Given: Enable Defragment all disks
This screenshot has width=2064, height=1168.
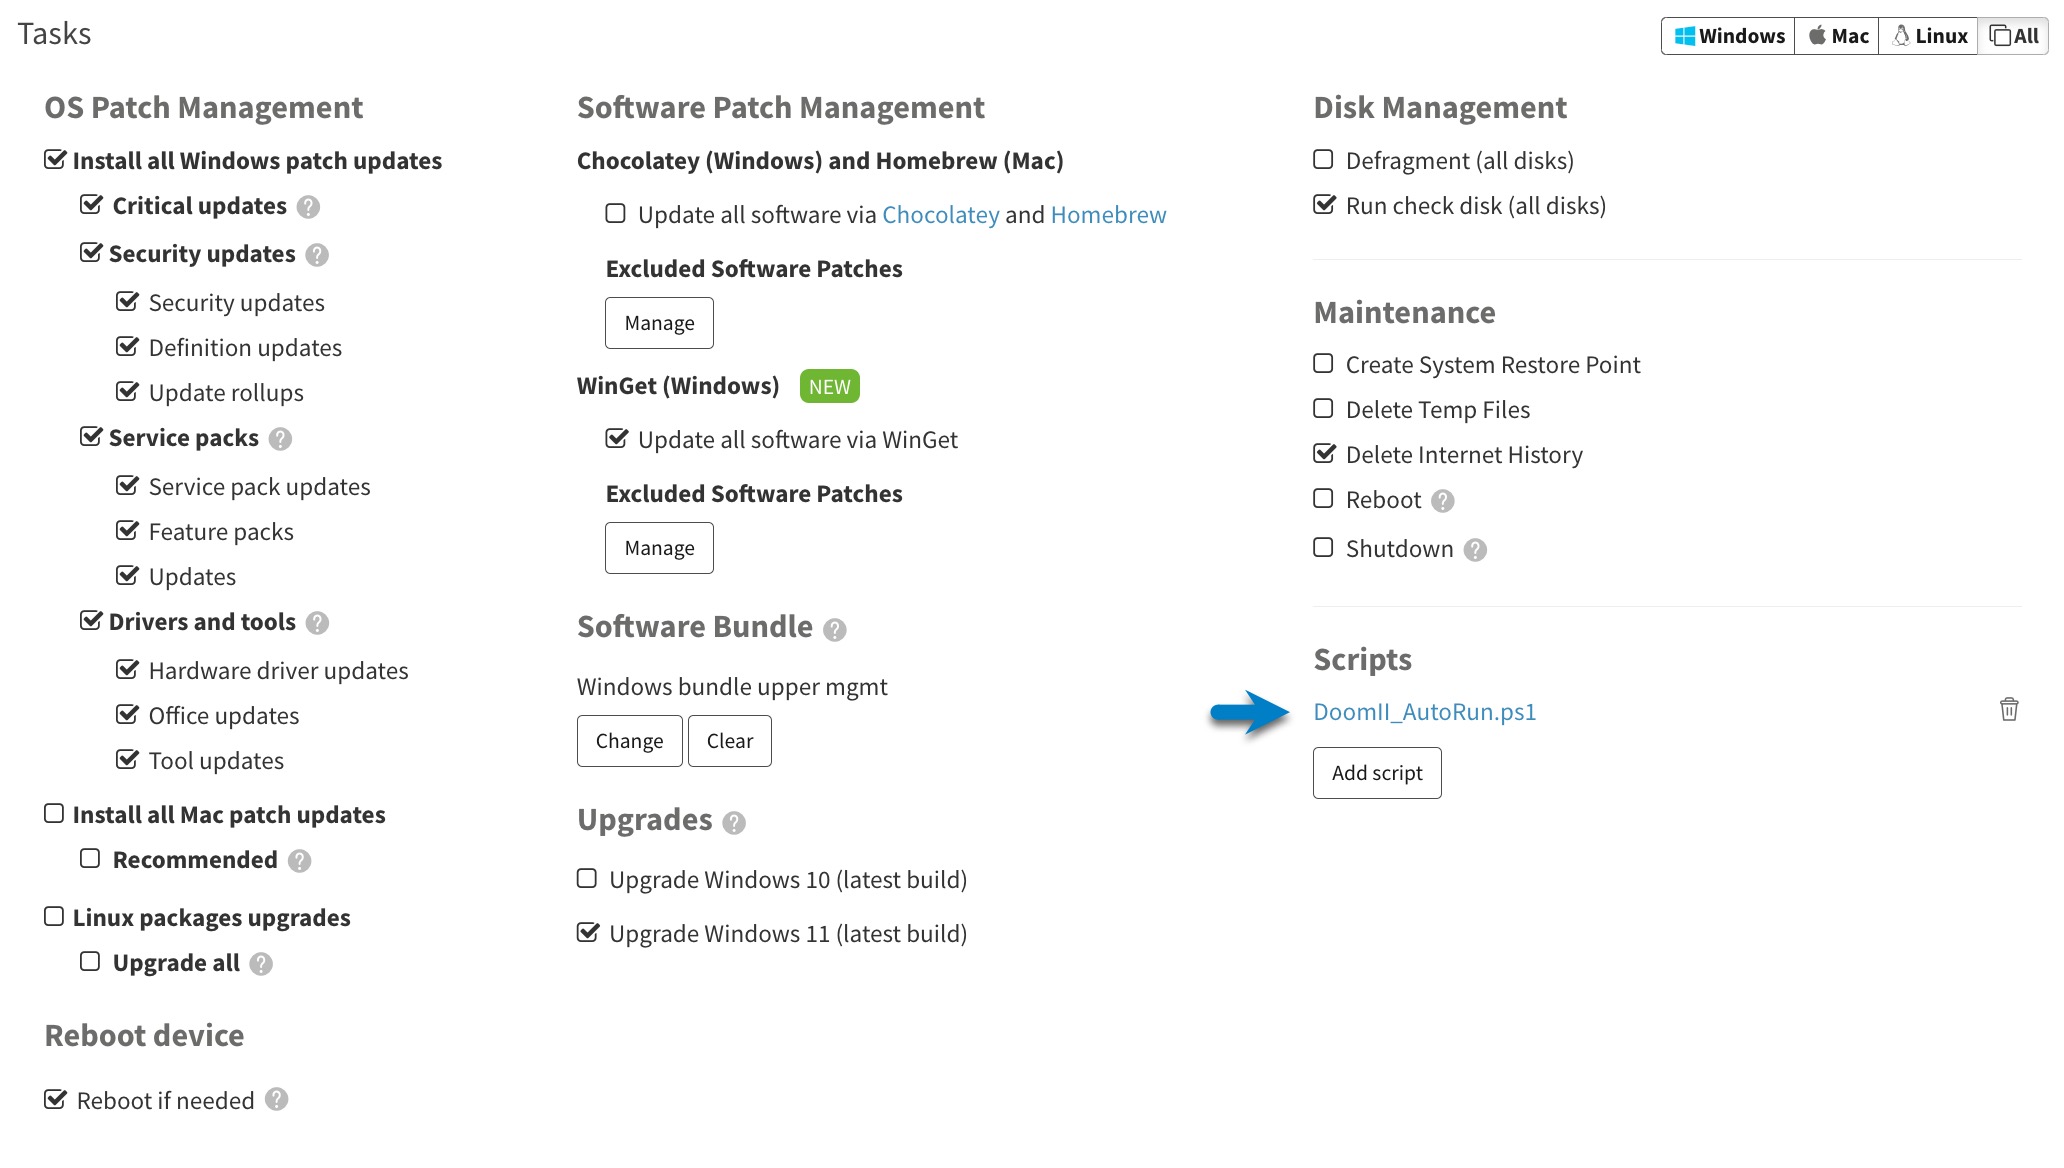Looking at the screenshot, I should [1323, 160].
